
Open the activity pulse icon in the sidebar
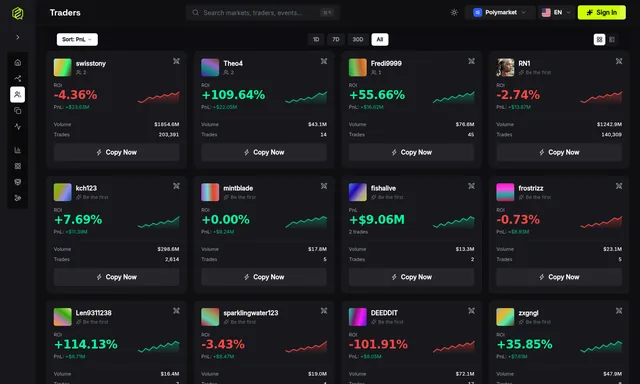pyautogui.click(x=18, y=127)
